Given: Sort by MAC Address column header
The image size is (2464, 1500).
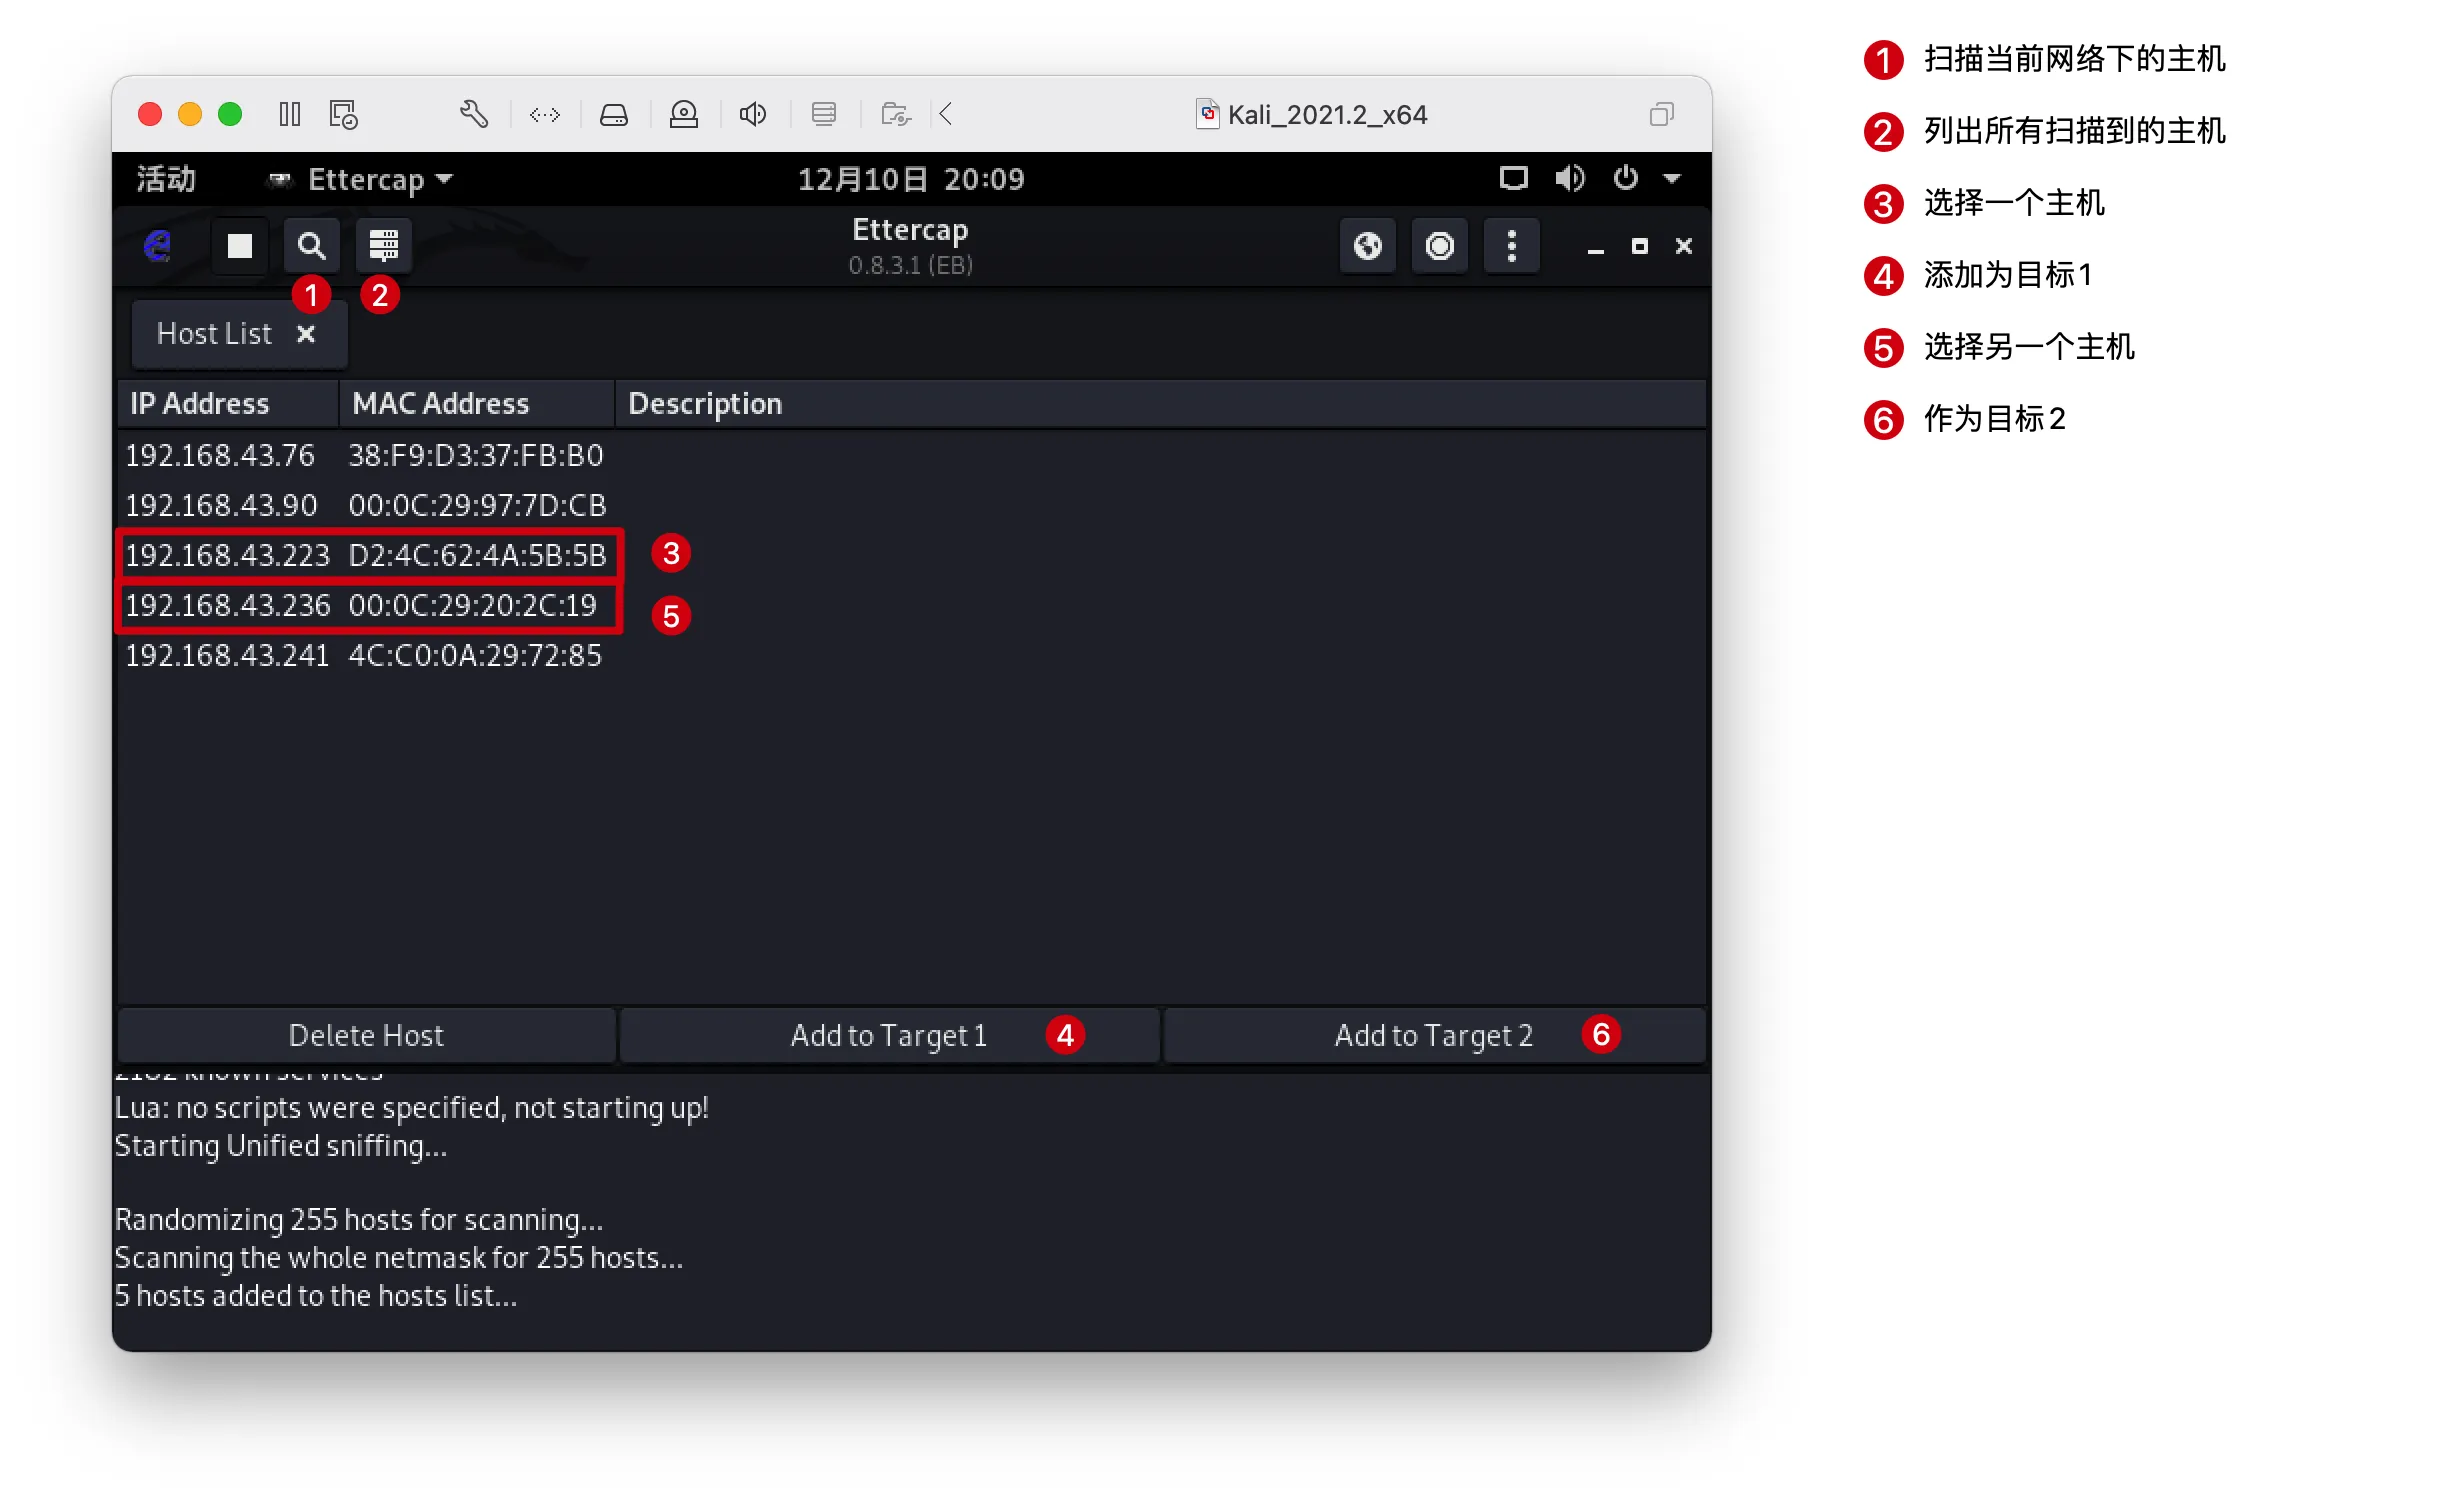Looking at the screenshot, I should point(477,404).
